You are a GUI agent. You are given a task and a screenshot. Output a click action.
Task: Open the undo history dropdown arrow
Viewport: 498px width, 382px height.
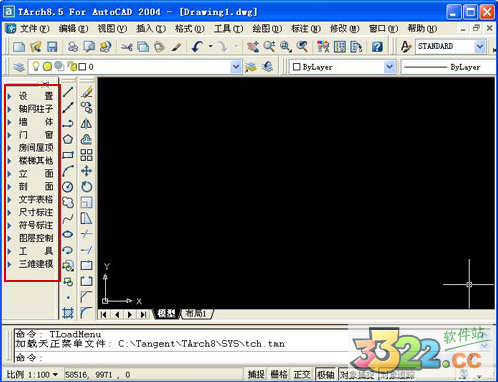pyautogui.click(x=211, y=46)
